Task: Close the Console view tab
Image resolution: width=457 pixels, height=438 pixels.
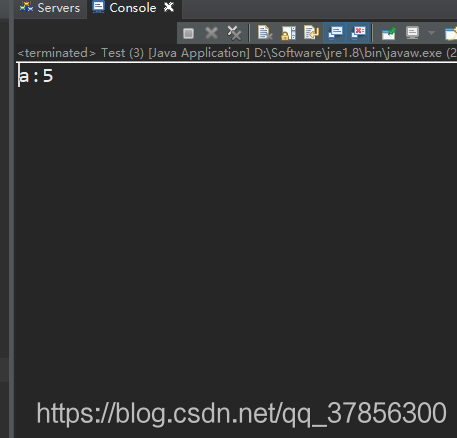Action: point(169,7)
